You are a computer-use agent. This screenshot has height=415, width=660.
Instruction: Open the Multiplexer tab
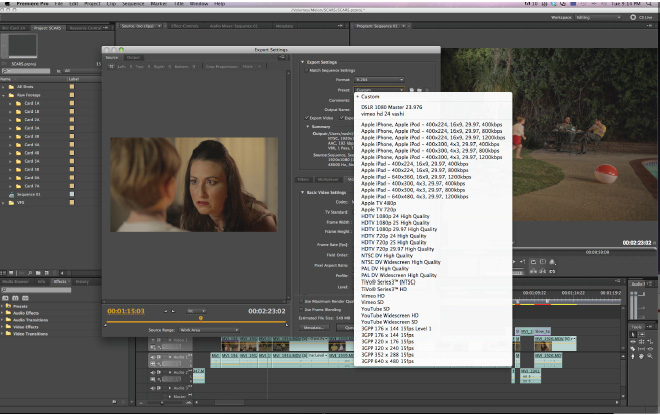click(x=328, y=179)
